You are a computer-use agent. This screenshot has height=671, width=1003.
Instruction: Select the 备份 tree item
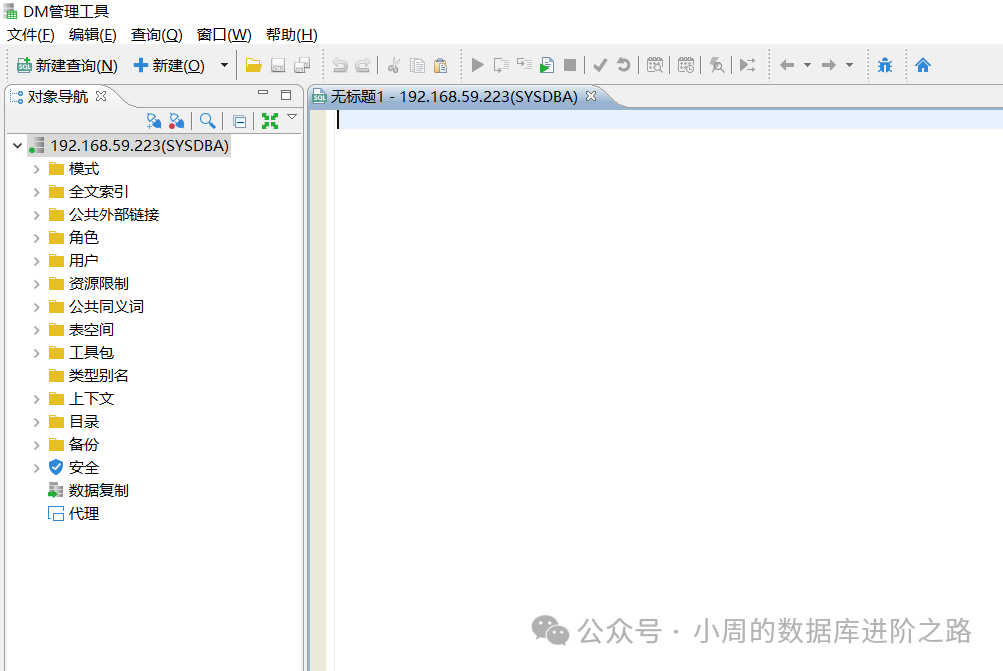pyautogui.click(x=84, y=445)
